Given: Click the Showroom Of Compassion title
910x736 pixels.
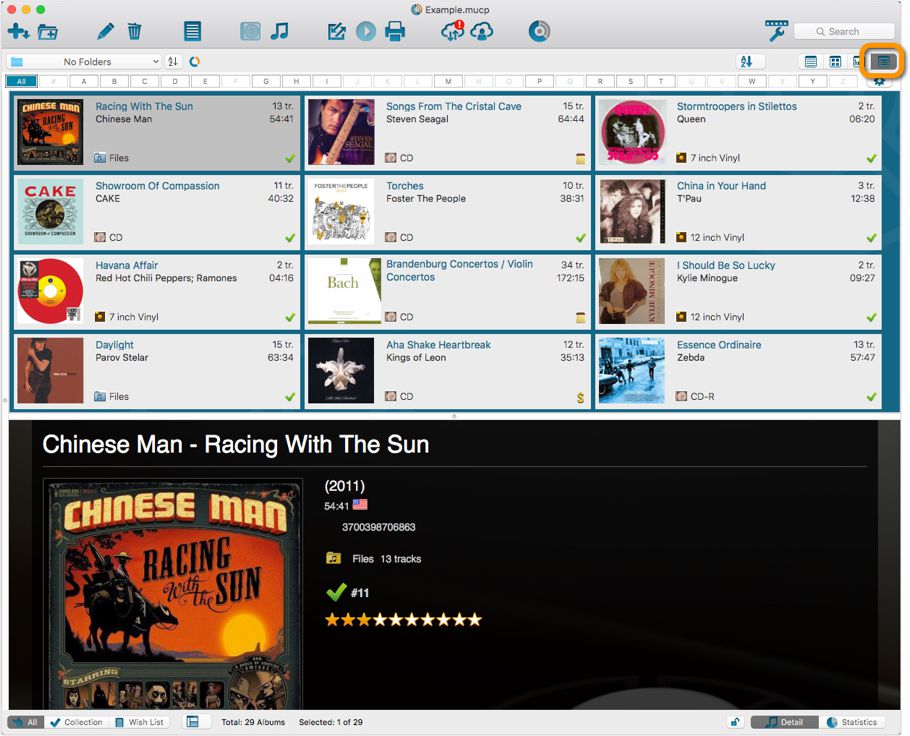Looking at the screenshot, I should point(157,186).
